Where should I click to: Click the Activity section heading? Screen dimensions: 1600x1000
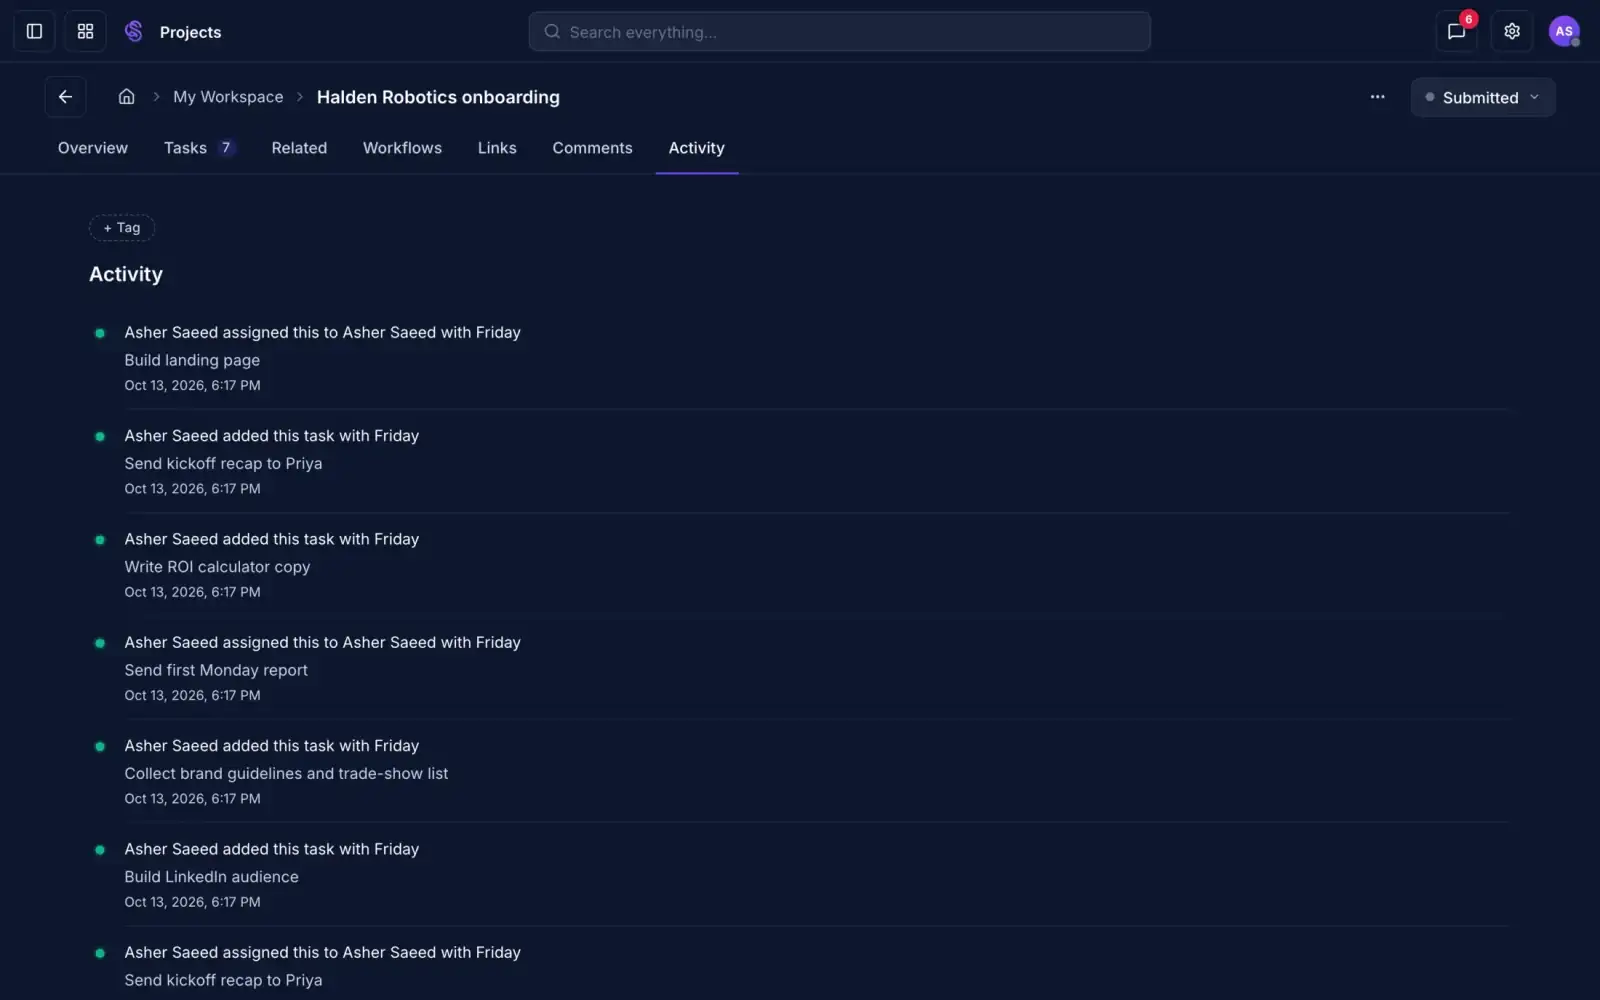(x=126, y=274)
